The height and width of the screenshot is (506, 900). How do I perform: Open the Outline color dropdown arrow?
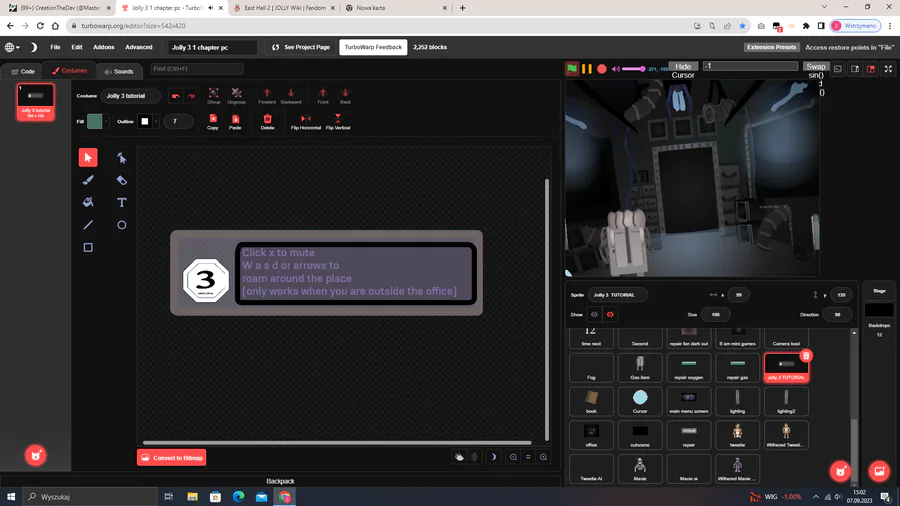click(156, 122)
